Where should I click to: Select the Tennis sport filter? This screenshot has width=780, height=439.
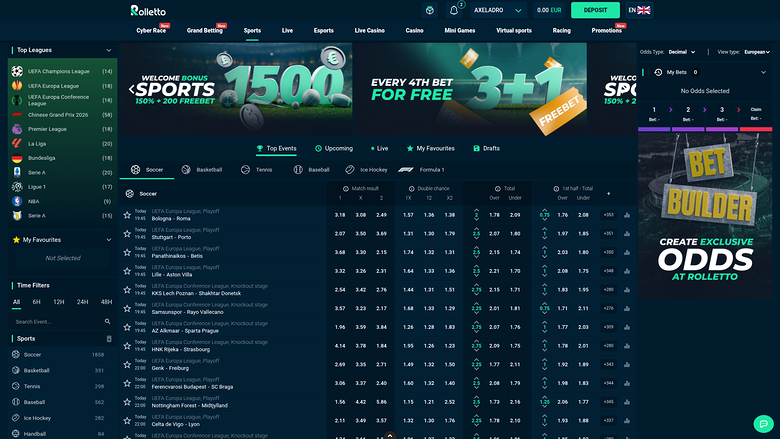(257, 170)
